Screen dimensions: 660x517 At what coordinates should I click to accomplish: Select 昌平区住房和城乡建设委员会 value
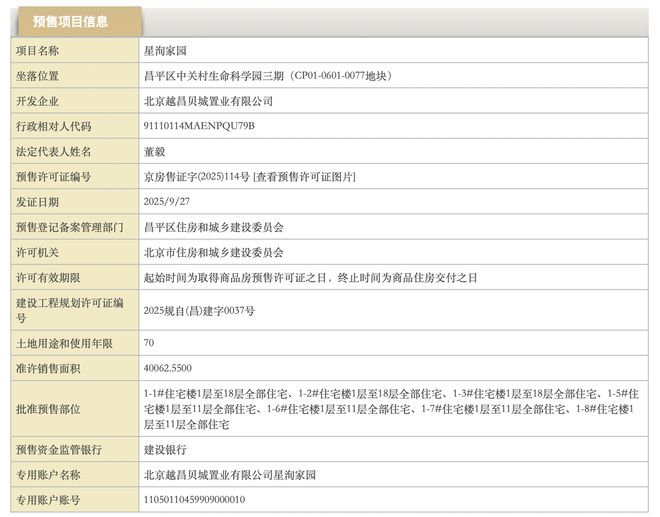214,228
